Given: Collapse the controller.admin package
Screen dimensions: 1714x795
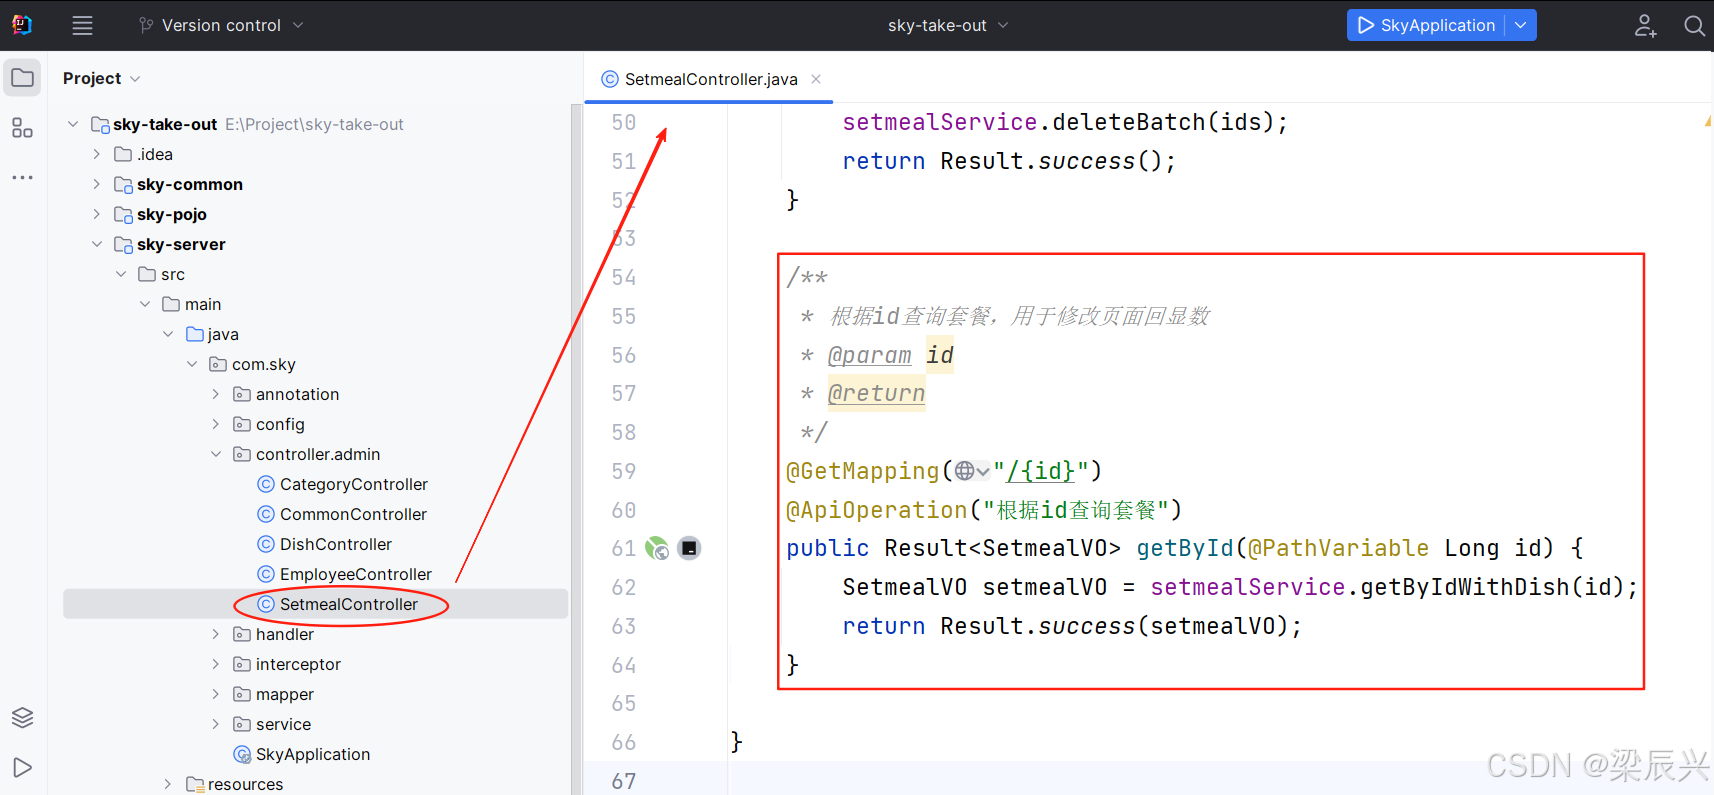Looking at the screenshot, I should pyautogui.click(x=216, y=454).
